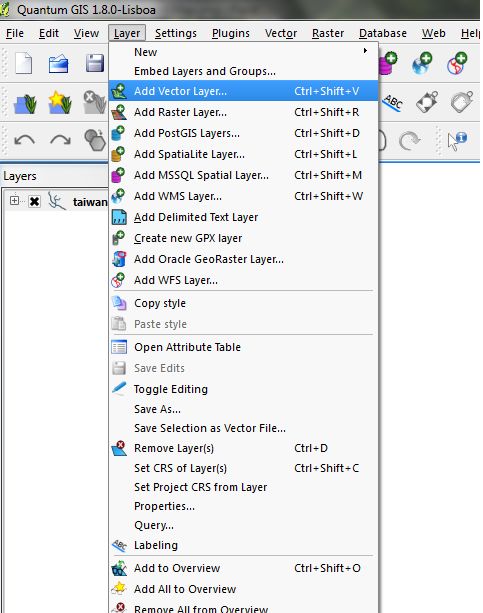483x613 pixels.
Task: Click the star new layer toolbar icon
Action: [59, 102]
